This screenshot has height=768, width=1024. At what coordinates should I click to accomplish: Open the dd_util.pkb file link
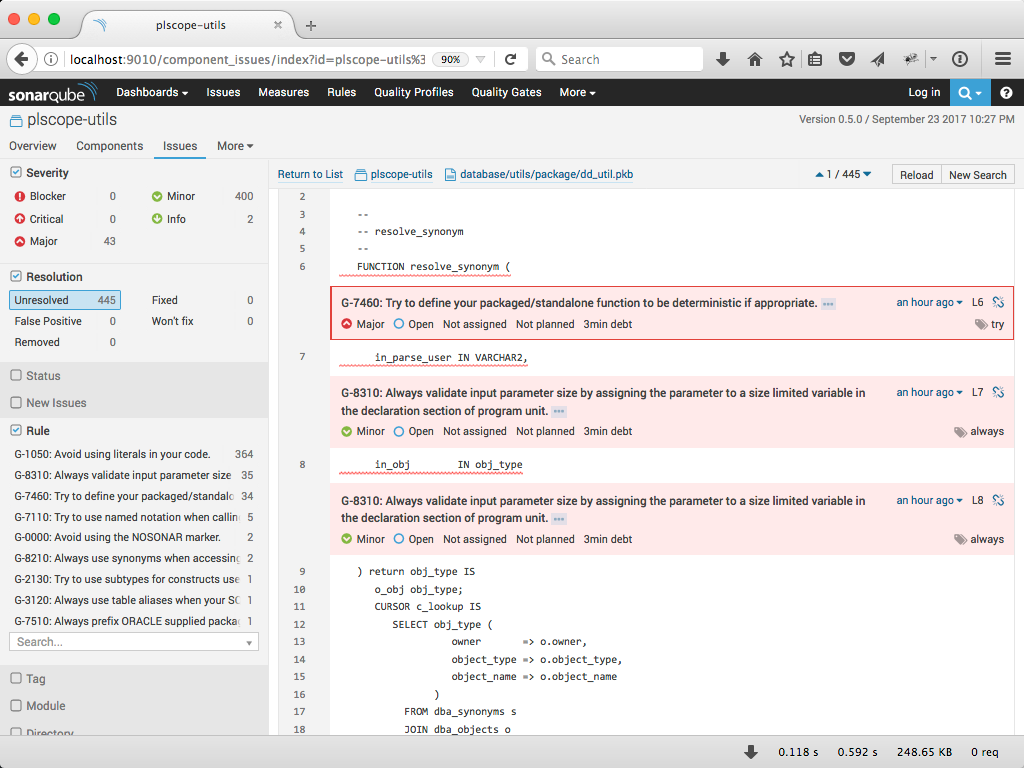coord(546,174)
